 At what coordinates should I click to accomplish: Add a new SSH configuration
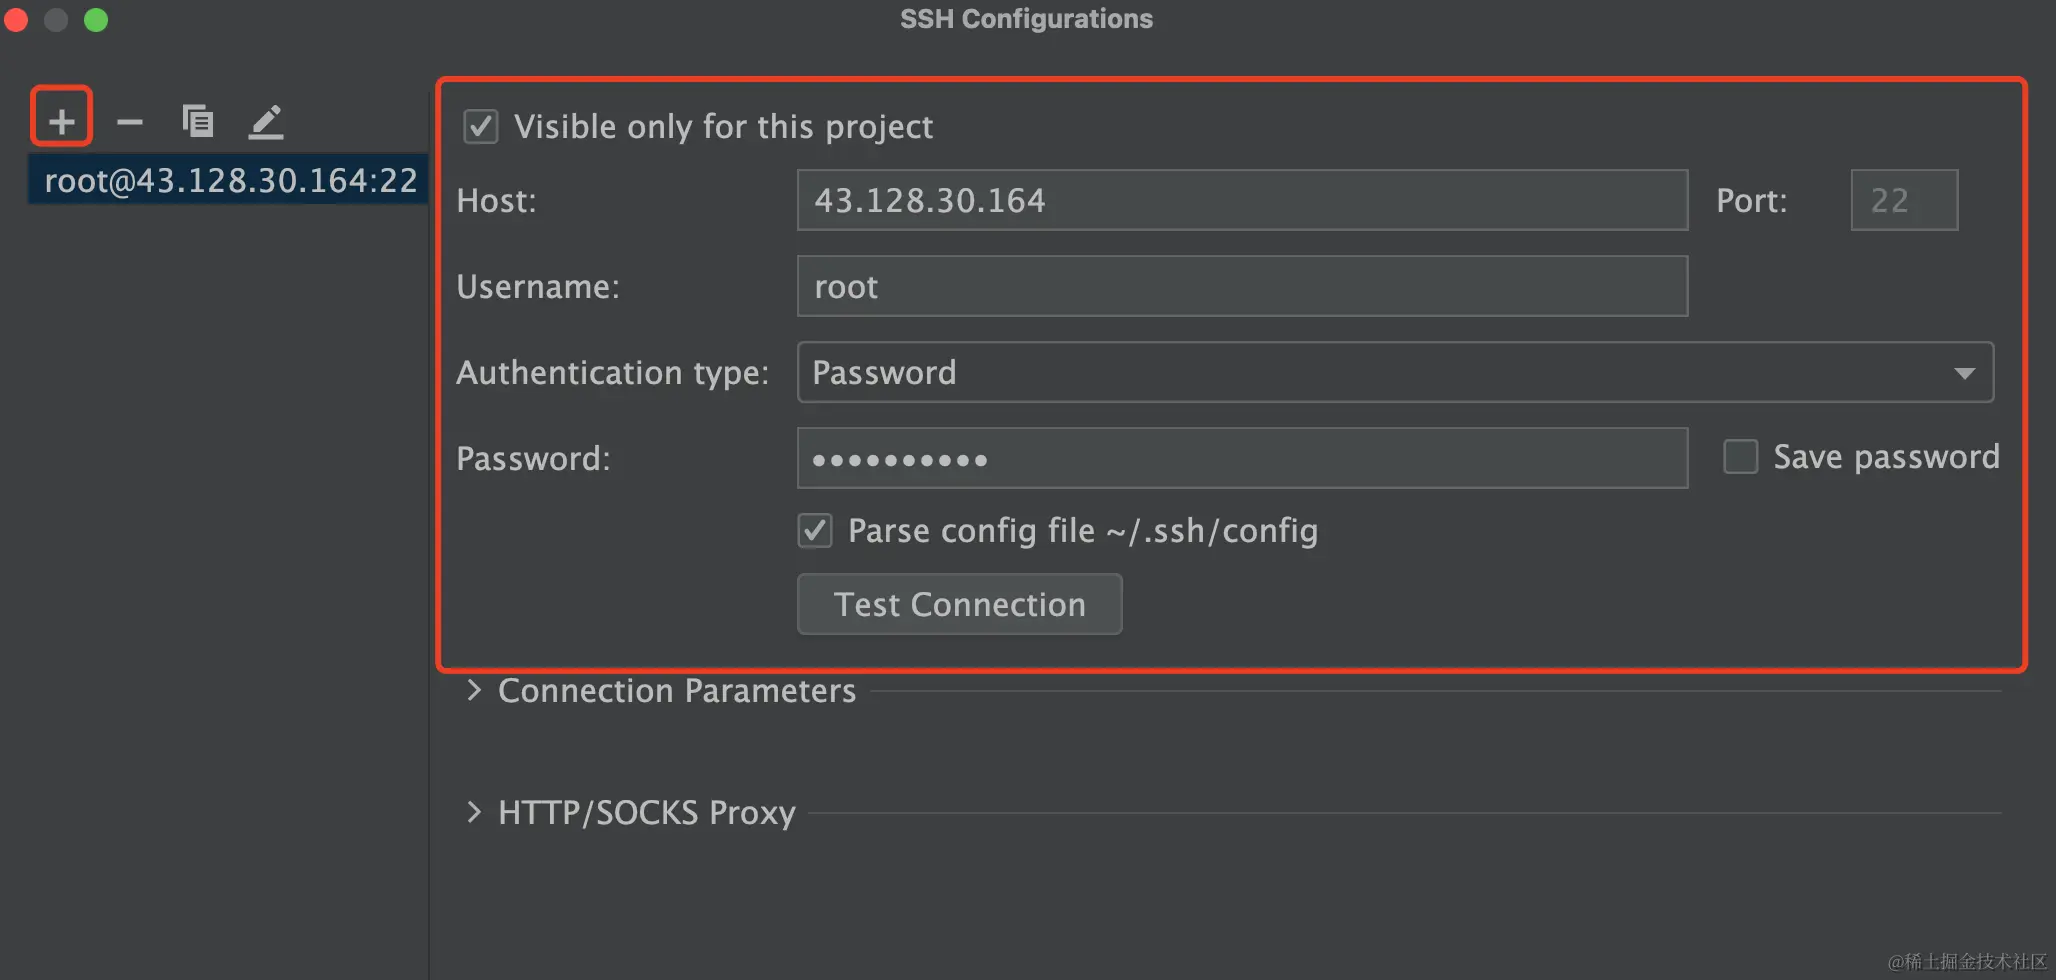(x=62, y=121)
